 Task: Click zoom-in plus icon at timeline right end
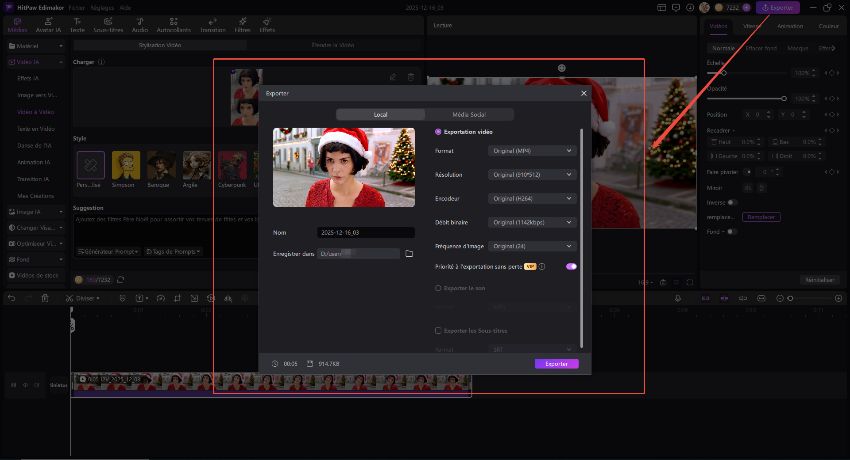click(839, 298)
